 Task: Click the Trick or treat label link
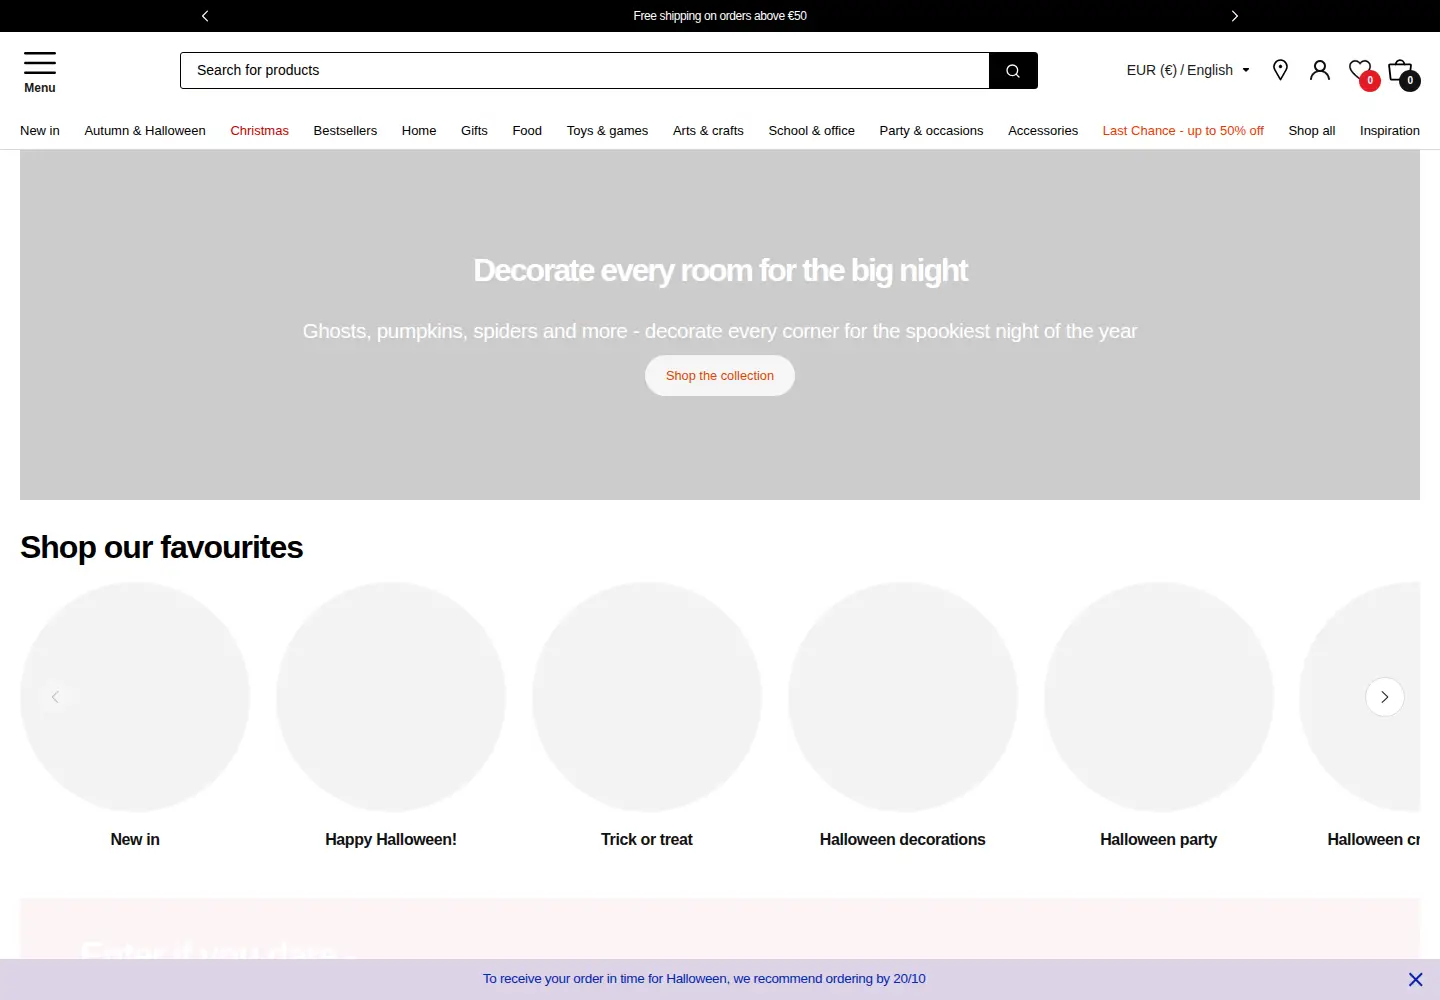pyautogui.click(x=647, y=840)
